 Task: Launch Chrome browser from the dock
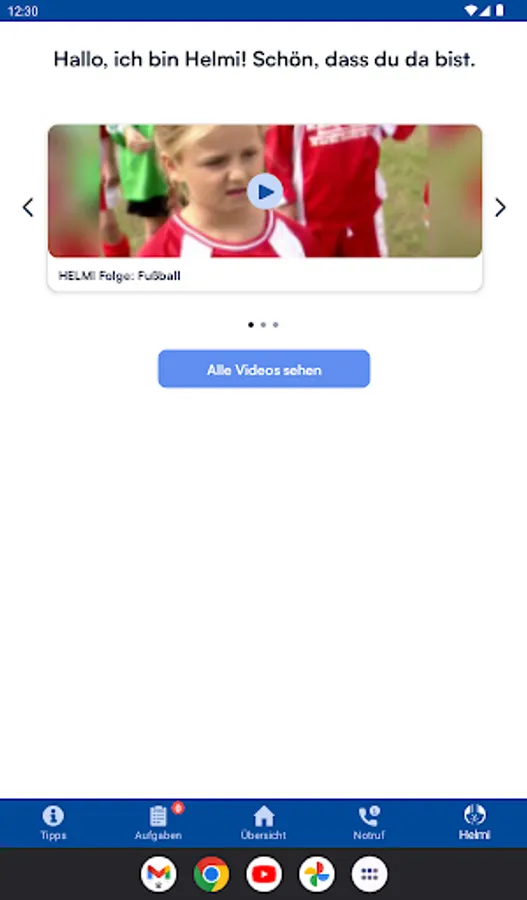(x=211, y=874)
